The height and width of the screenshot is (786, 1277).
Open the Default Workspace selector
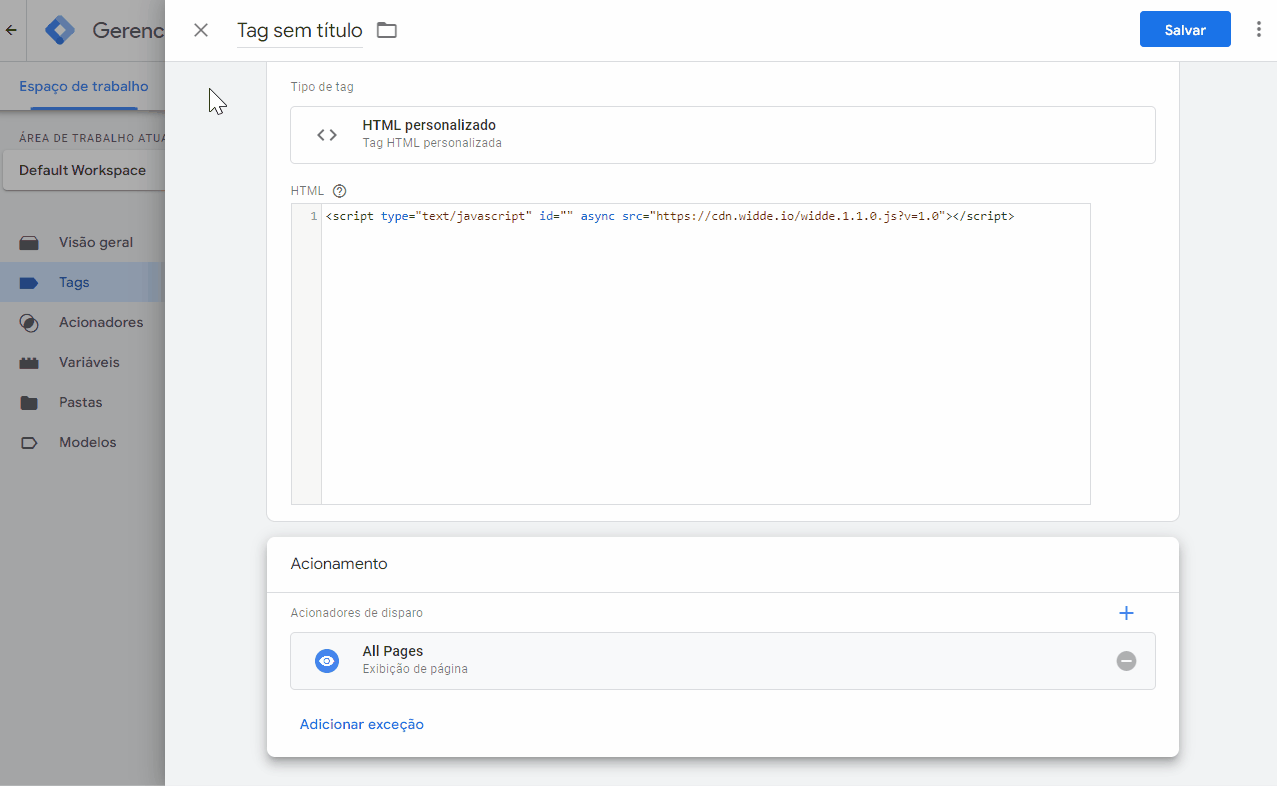(83, 170)
